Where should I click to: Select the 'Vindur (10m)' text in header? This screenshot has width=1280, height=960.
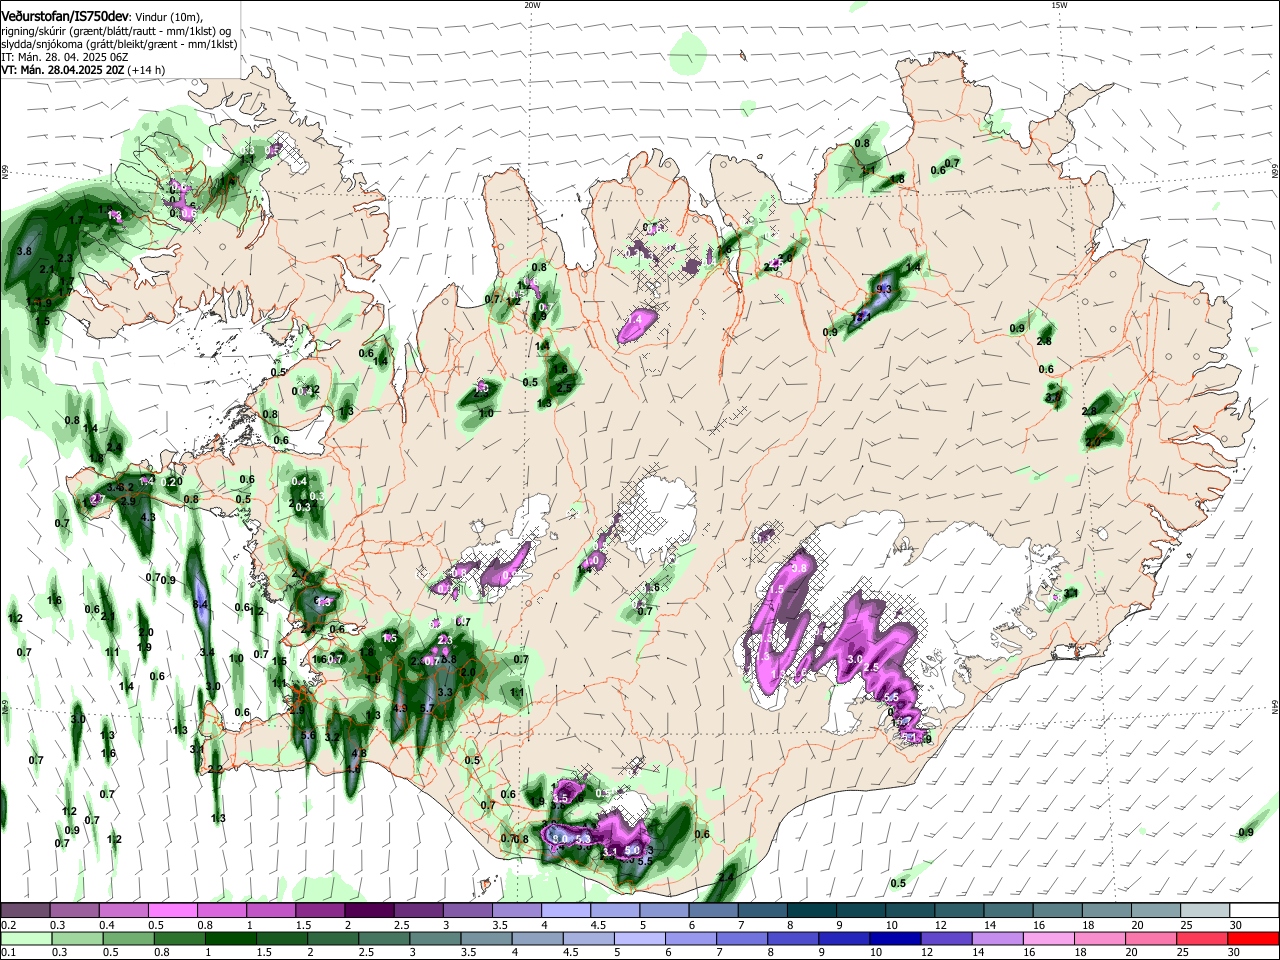coord(168,18)
